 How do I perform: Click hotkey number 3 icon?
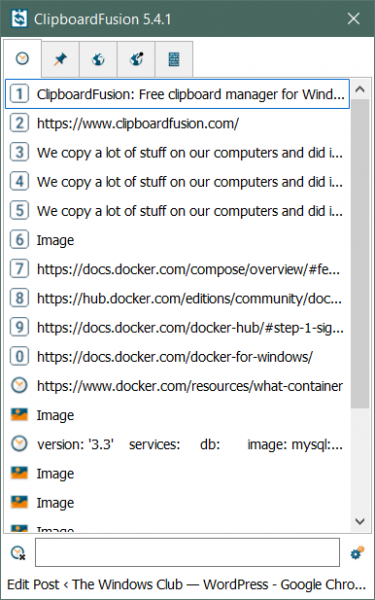click(x=19, y=152)
